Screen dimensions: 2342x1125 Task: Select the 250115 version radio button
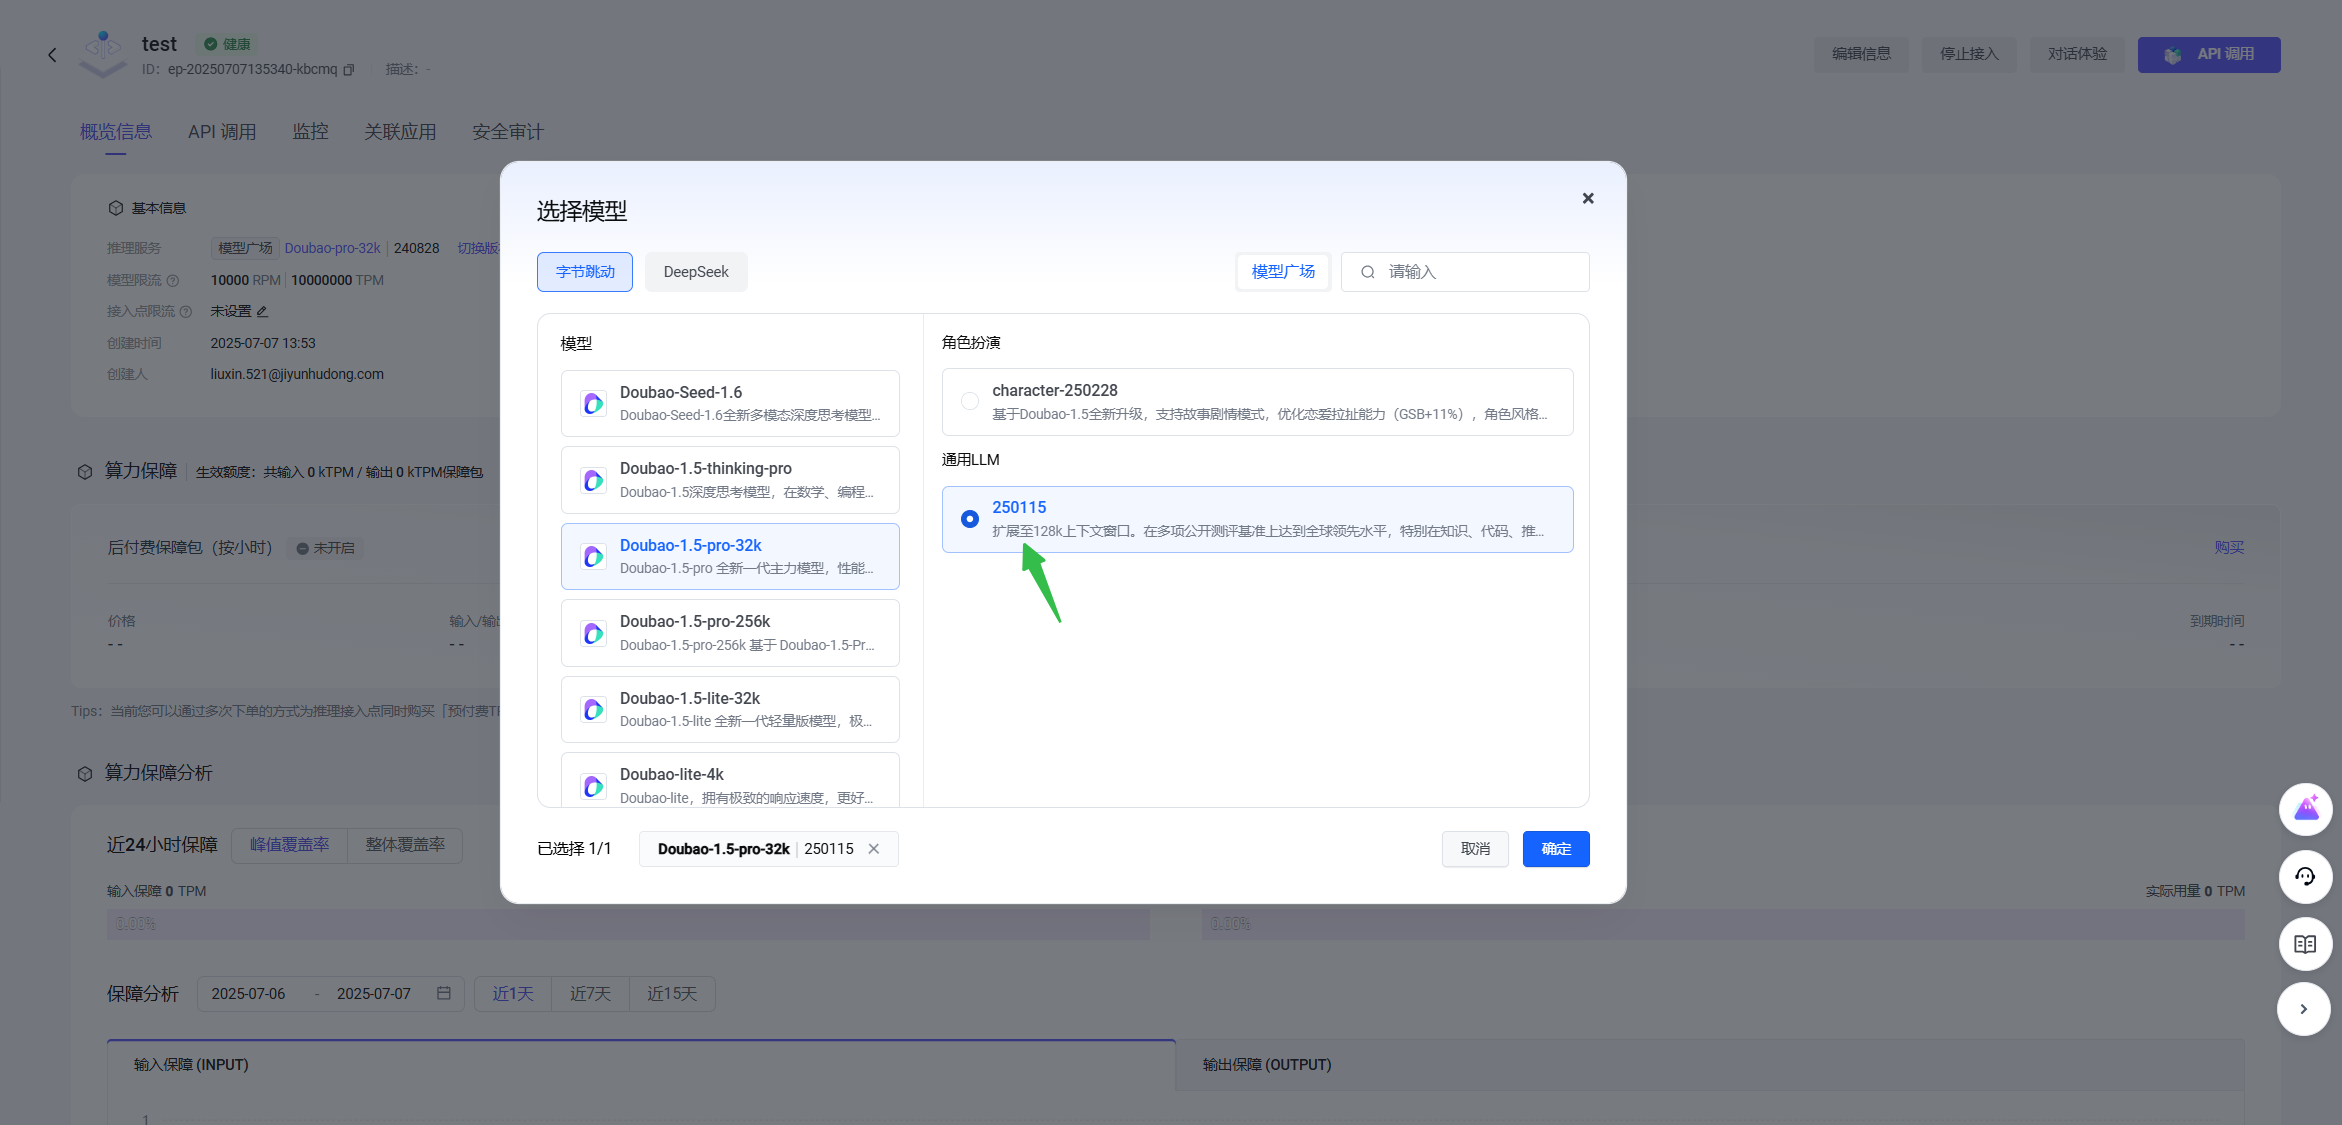click(x=970, y=519)
